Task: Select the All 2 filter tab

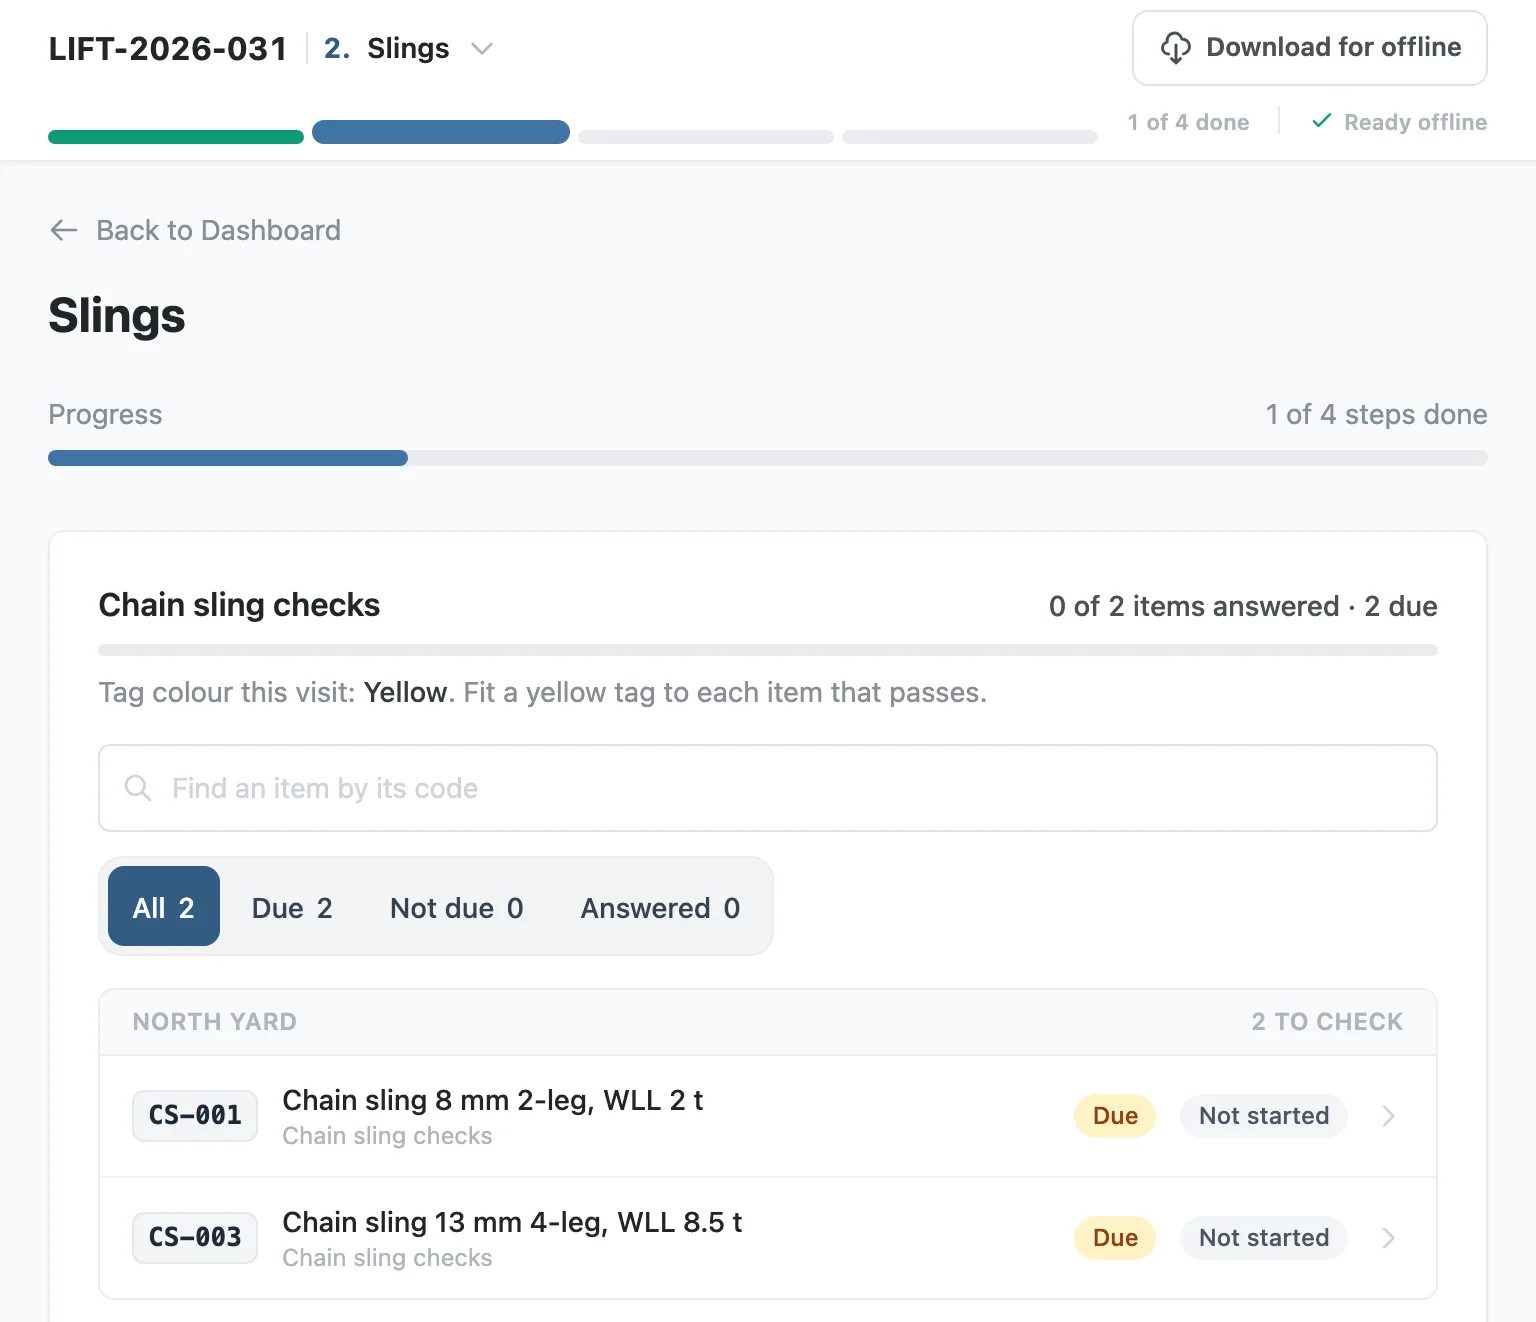Action: coord(164,906)
